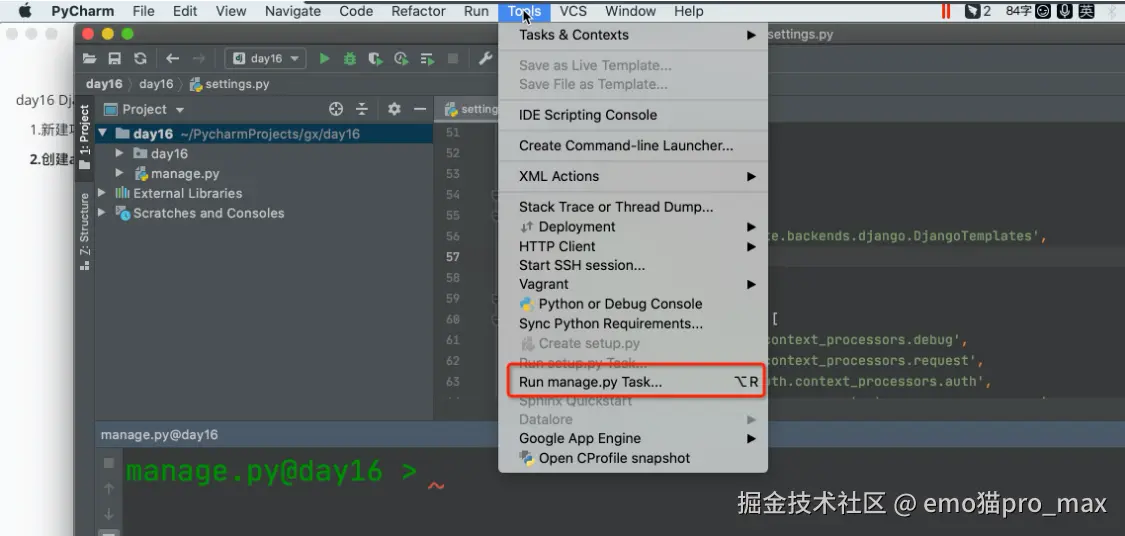Screen dimensions: 1125x536
Task: Click the Open folder toolbar icon
Action: click(90, 59)
